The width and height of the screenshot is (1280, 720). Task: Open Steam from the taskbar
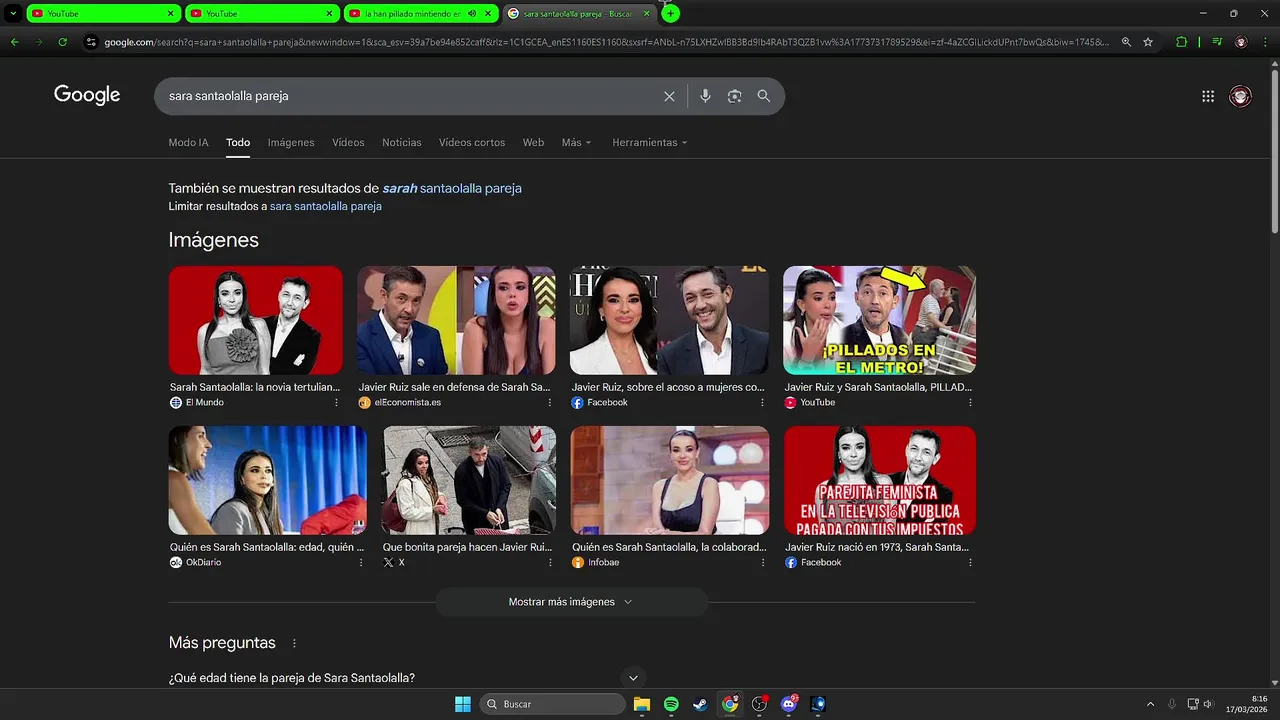coord(700,704)
